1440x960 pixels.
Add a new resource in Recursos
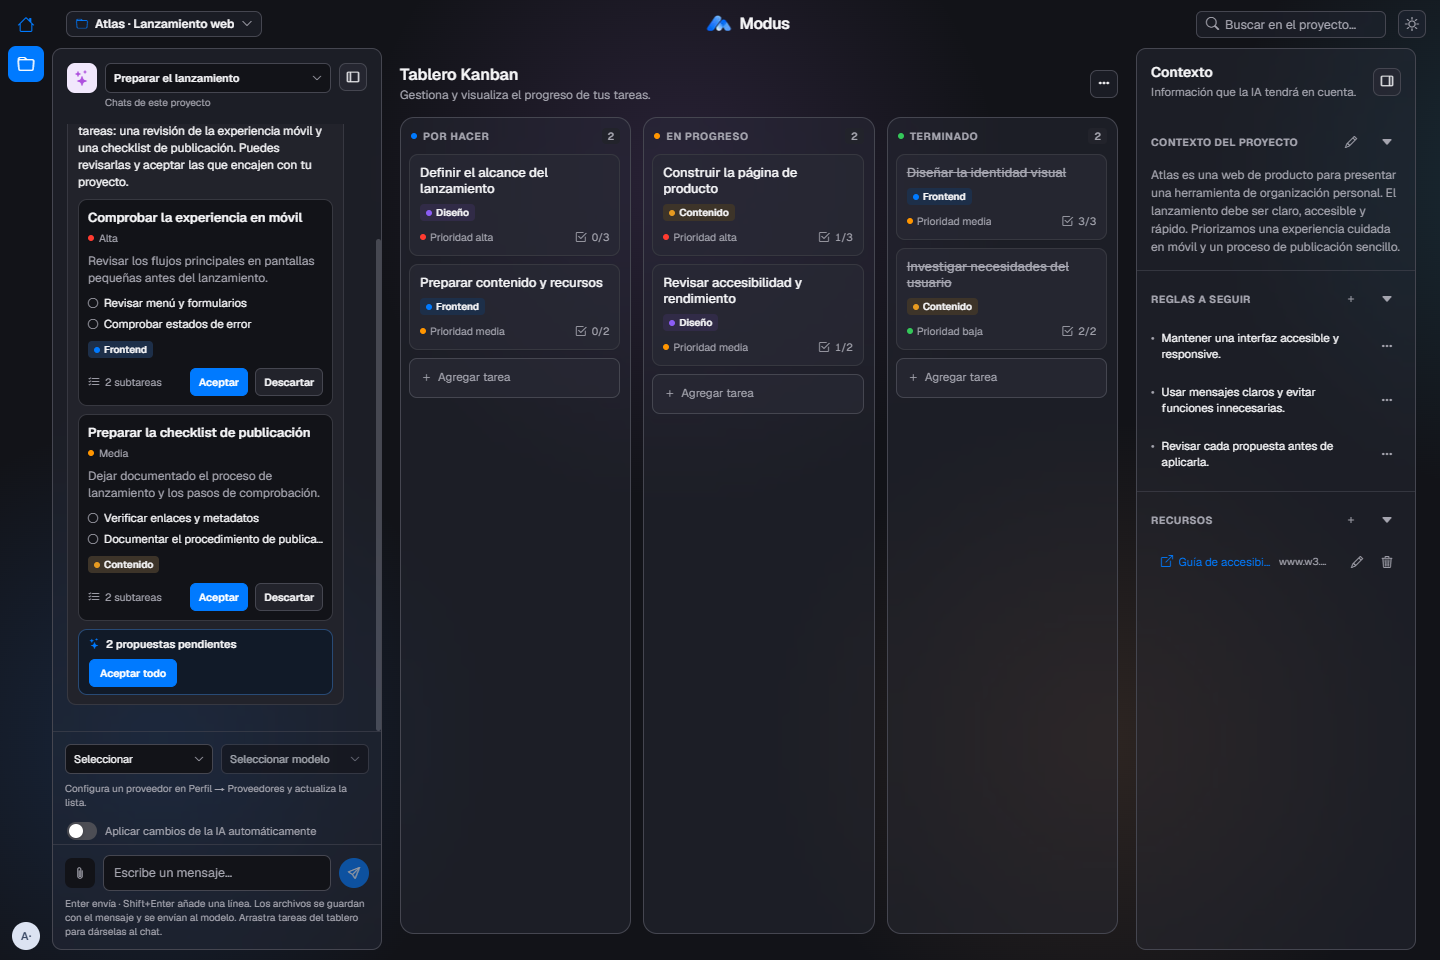[1351, 520]
